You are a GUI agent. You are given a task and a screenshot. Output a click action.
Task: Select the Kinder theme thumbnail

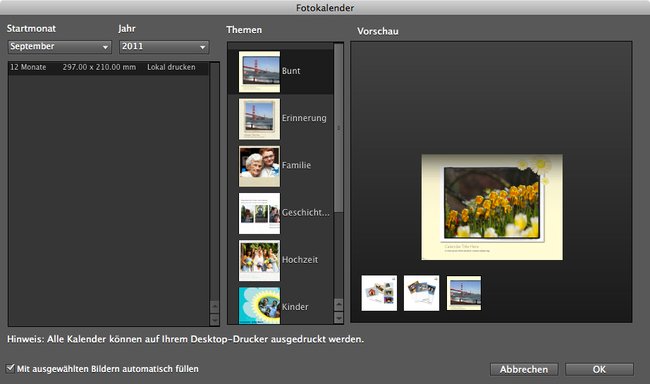(259, 305)
